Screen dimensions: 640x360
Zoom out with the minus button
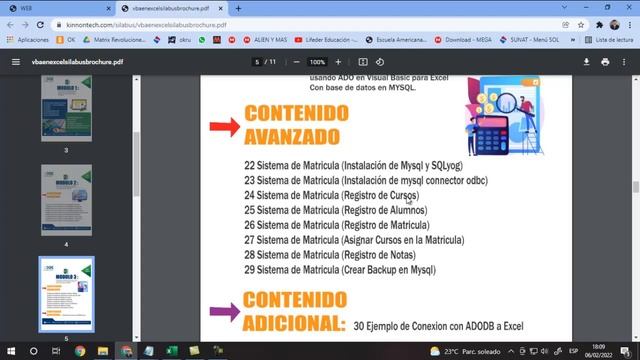(297, 62)
